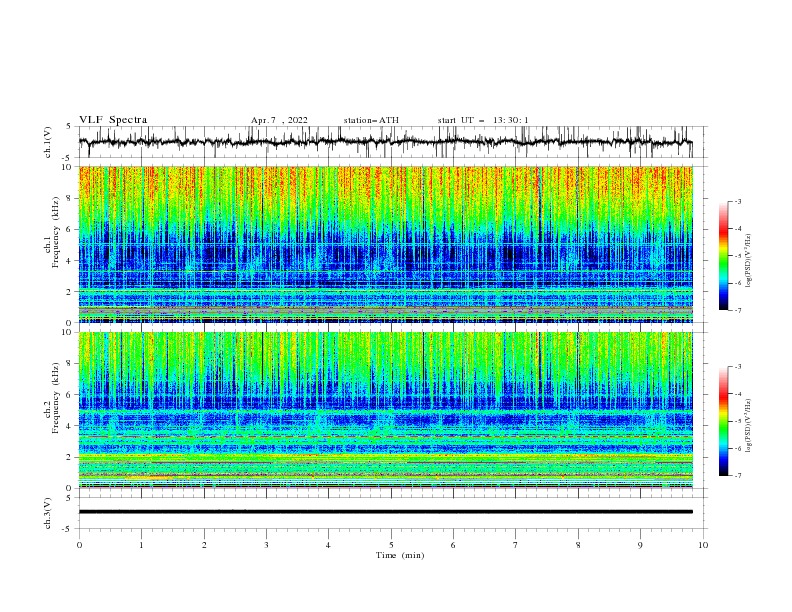
Task: Click the "-5" voltage tick on ch.1(V) axis
Action: click(67, 158)
